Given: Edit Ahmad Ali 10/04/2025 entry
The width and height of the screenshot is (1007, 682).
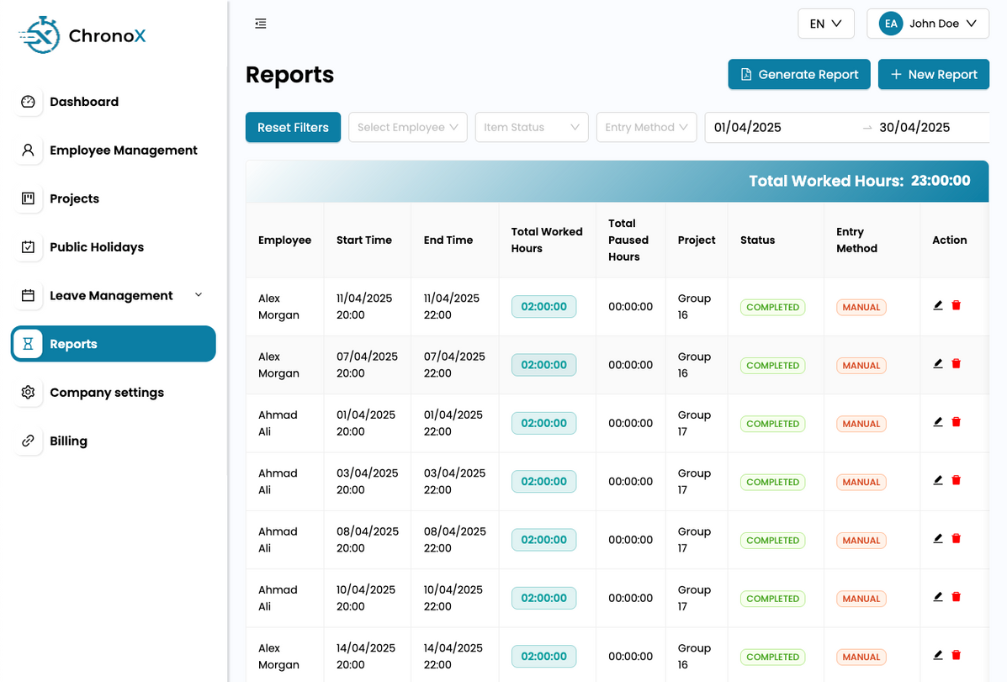Looking at the screenshot, I should (x=938, y=597).
